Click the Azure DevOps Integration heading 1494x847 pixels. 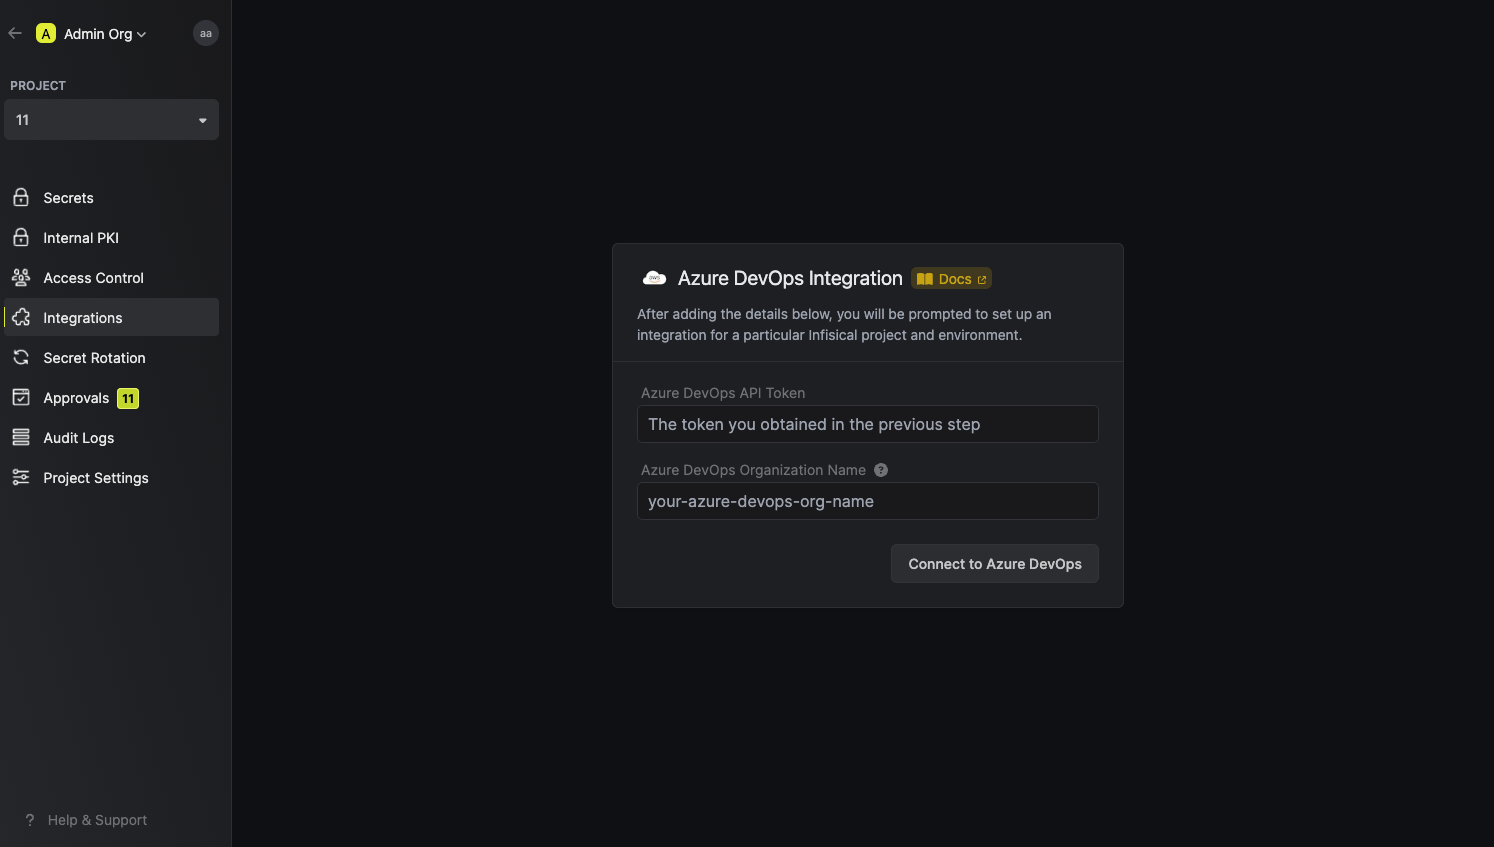(790, 278)
